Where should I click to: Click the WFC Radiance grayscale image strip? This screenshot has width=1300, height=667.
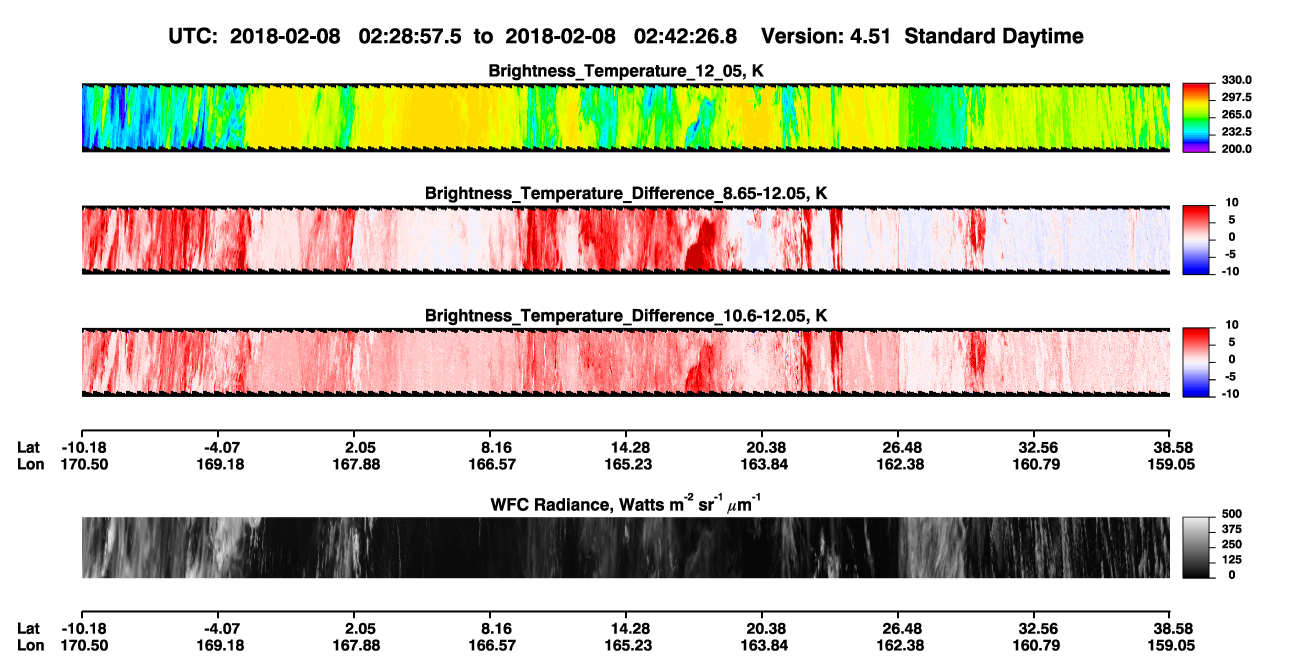coord(625,547)
